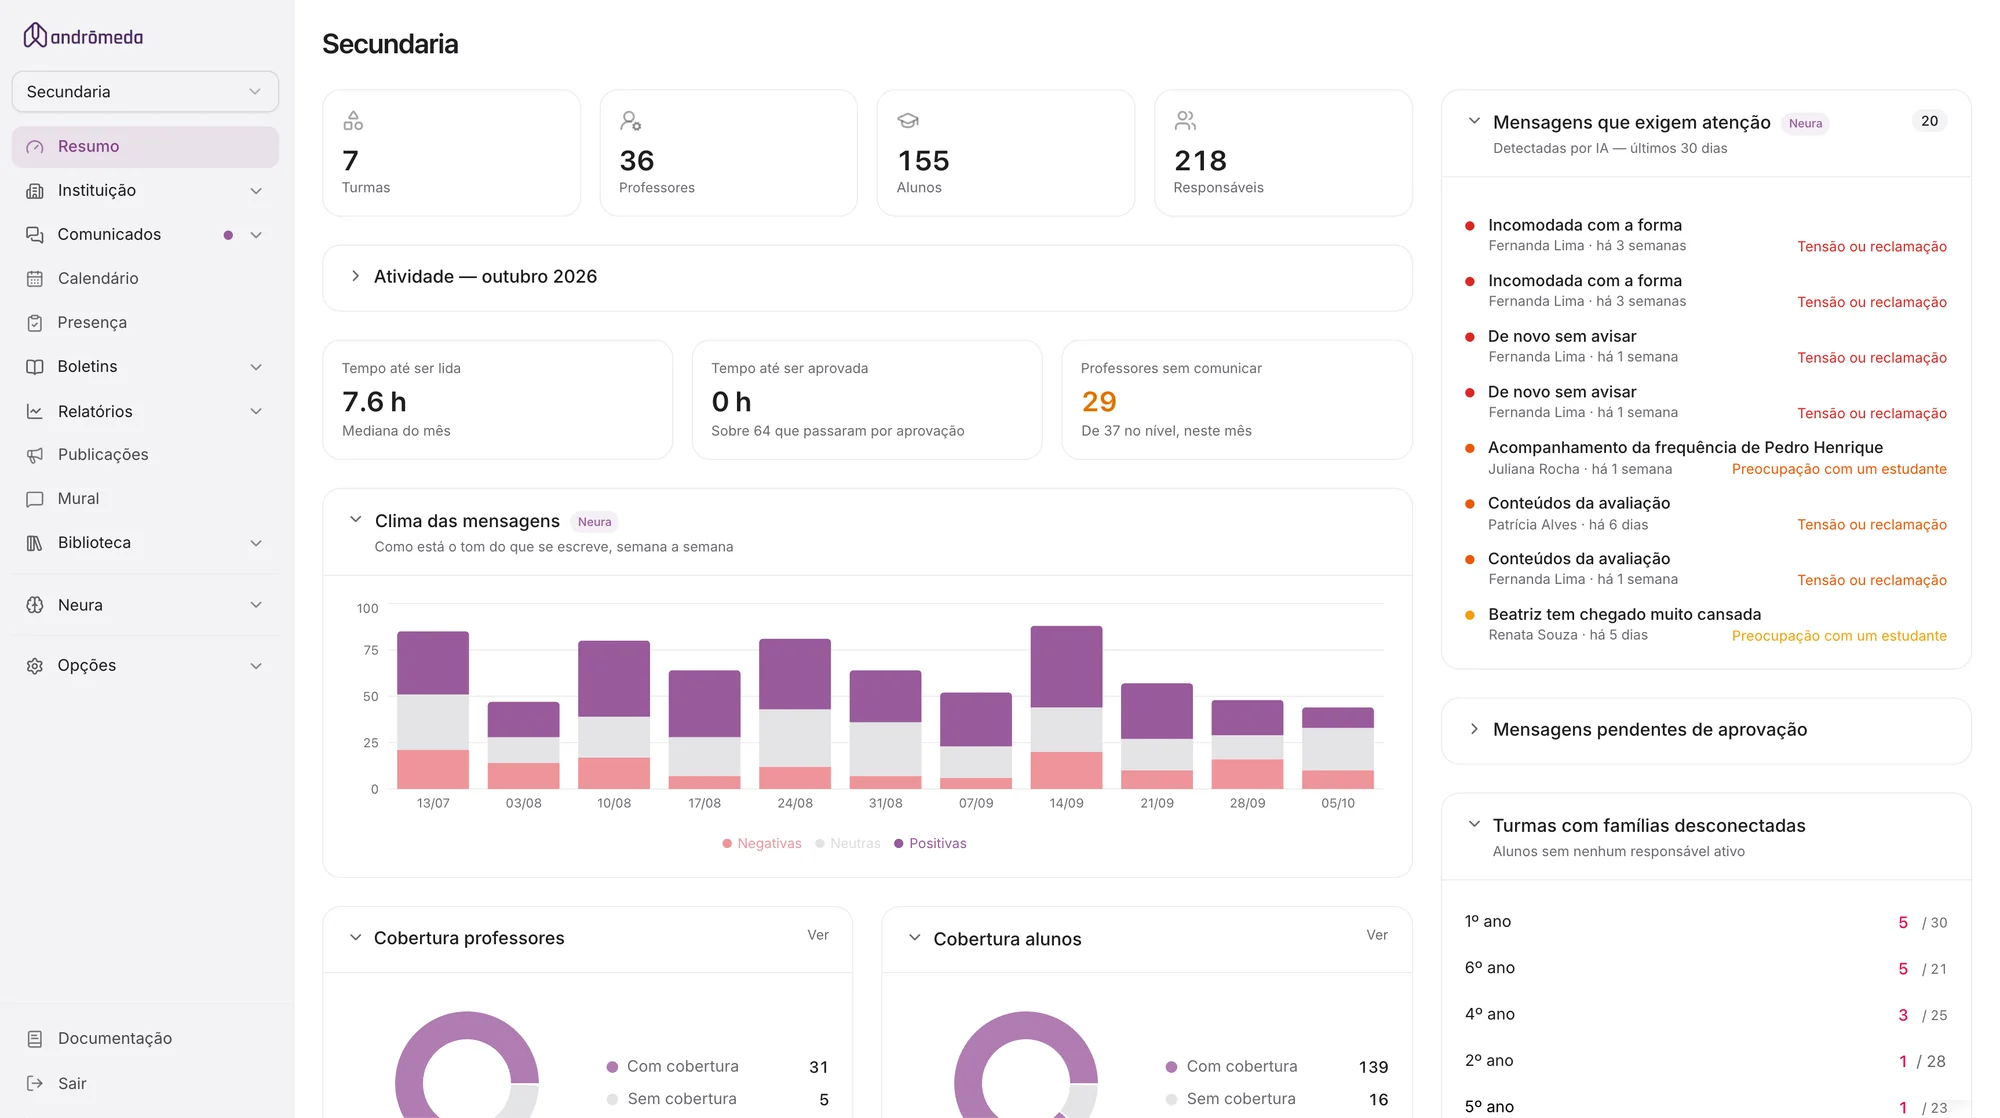The height and width of the screenshot is (1118, 2000).
Task: Click the Presença clipboard-check icon
Action: (35, 323)
